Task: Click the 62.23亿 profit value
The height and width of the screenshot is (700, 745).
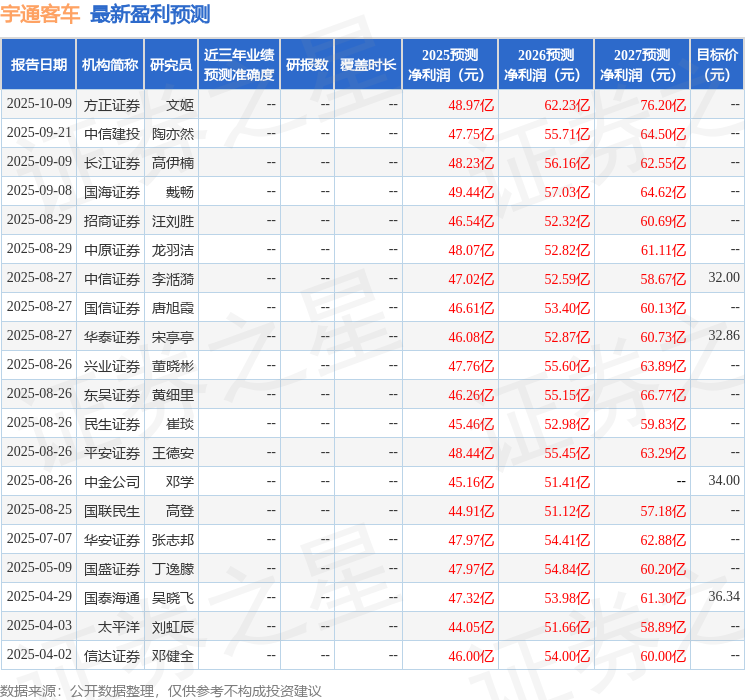Action: click(567, 105)
